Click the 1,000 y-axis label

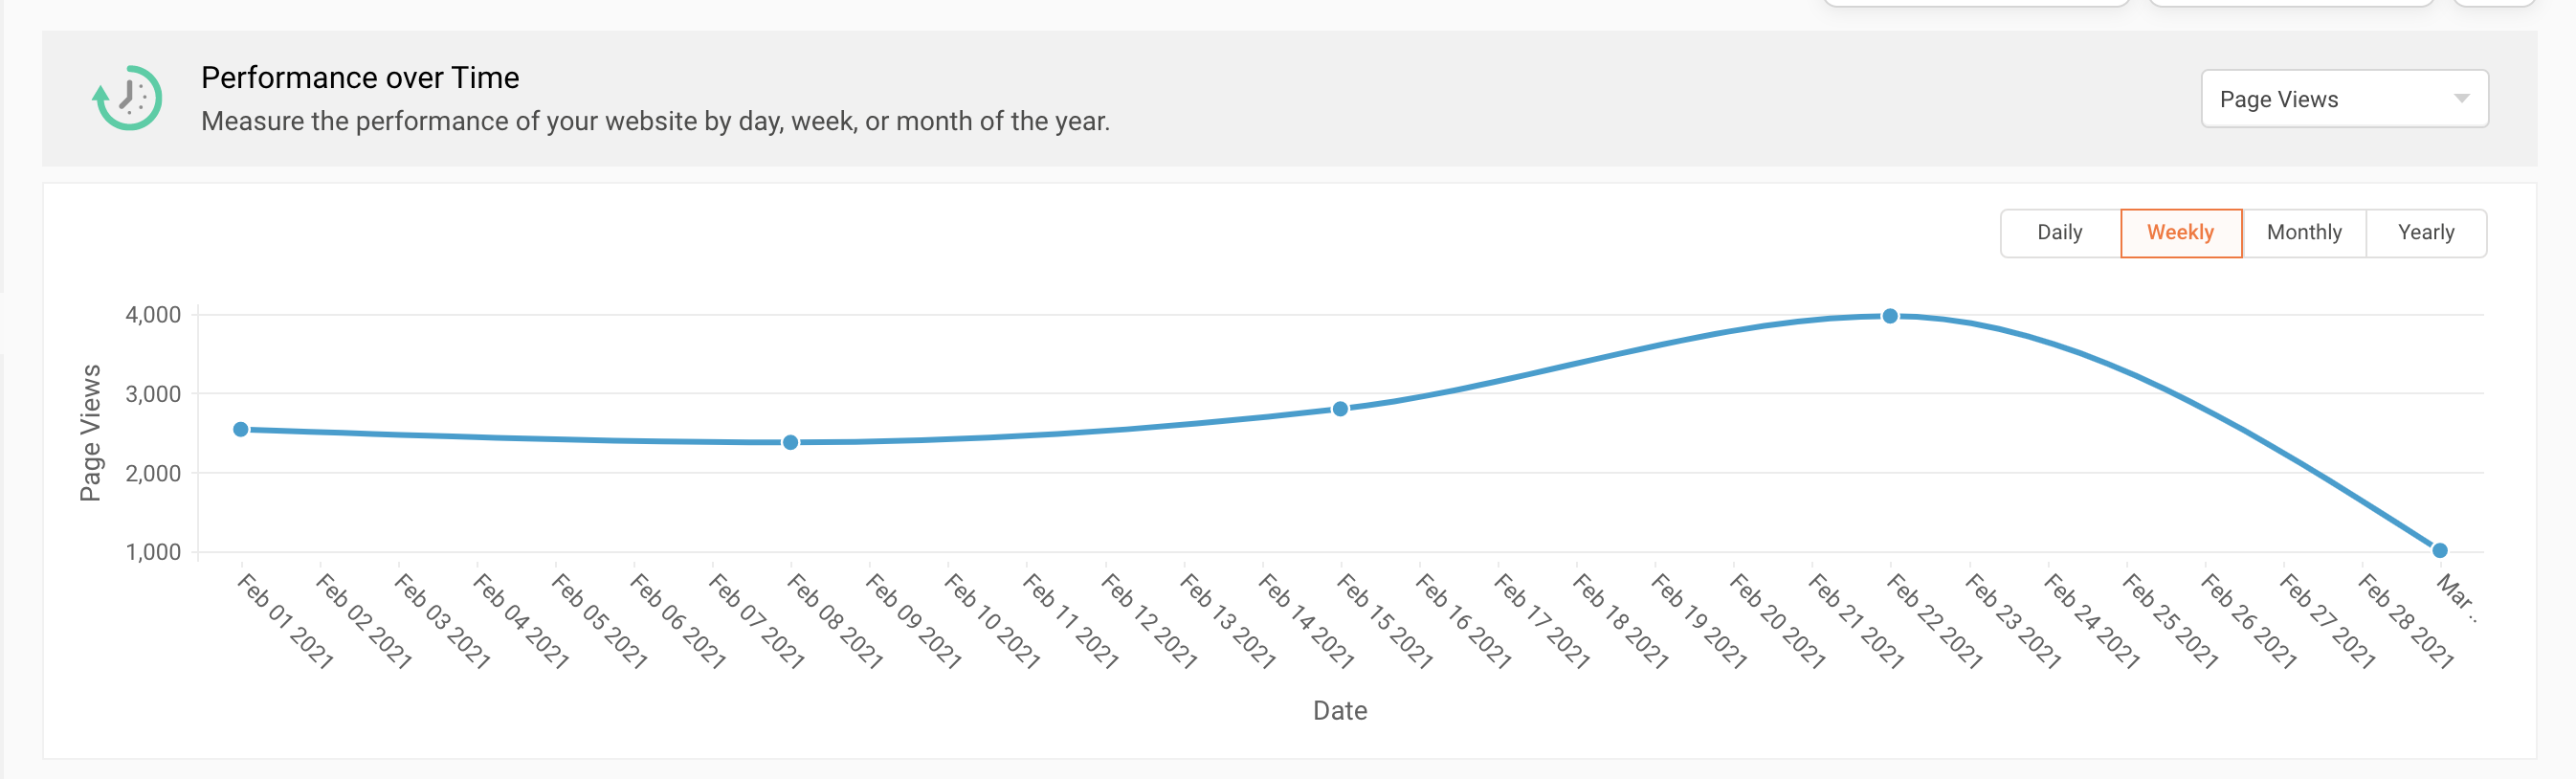click(153, 552)
